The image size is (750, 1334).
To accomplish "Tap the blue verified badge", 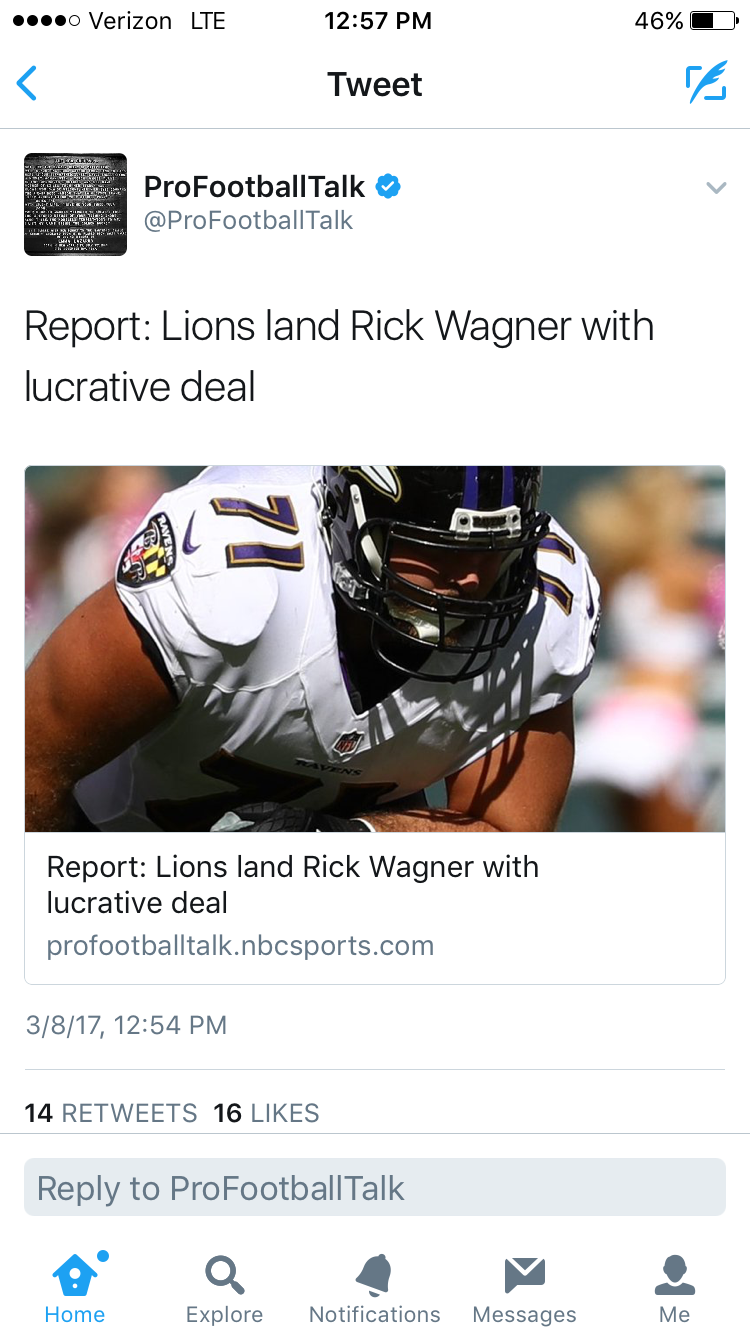I will click(388, 186).
